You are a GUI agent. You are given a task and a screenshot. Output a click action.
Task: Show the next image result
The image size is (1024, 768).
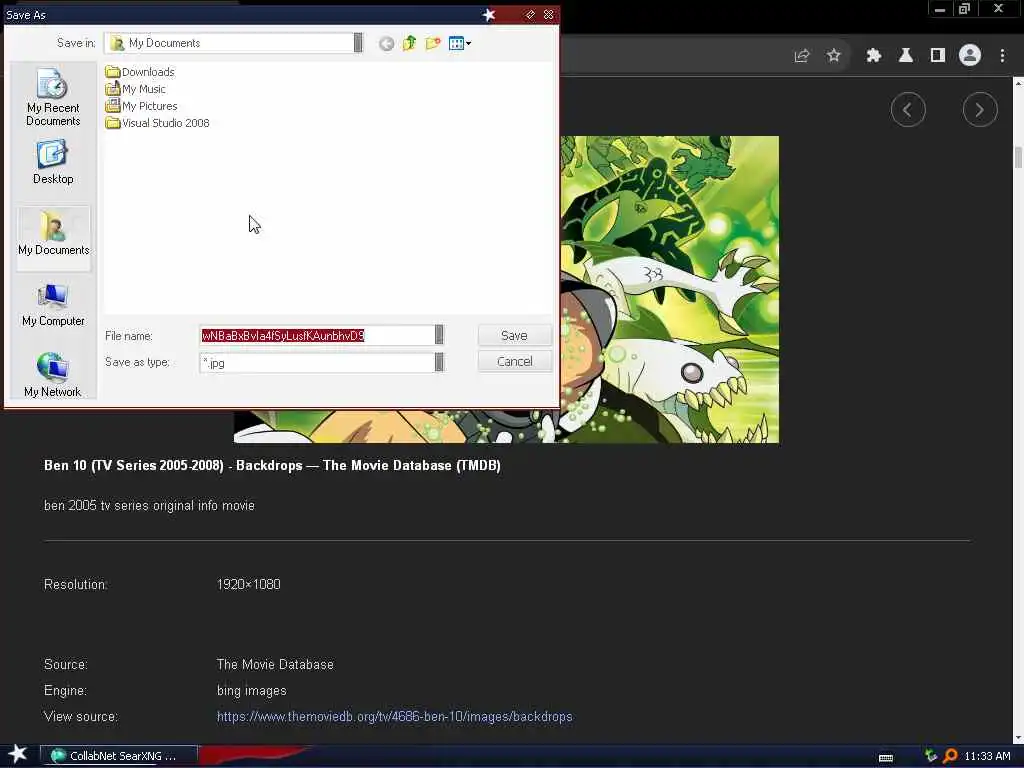coord(980,110)
